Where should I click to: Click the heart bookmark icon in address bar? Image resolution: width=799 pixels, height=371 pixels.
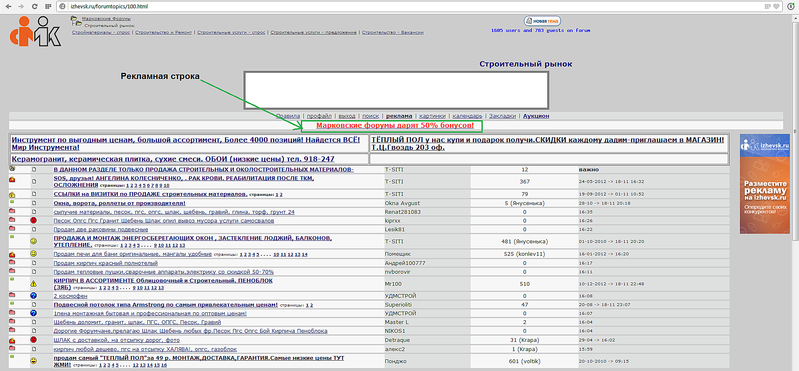[776, 6]
